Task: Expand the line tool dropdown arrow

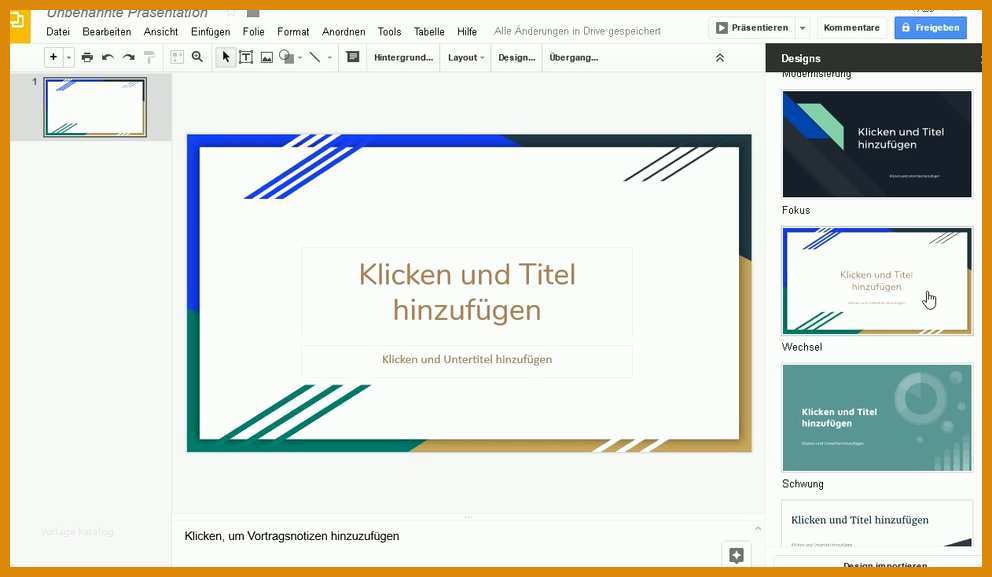Action: click(330, 58)
